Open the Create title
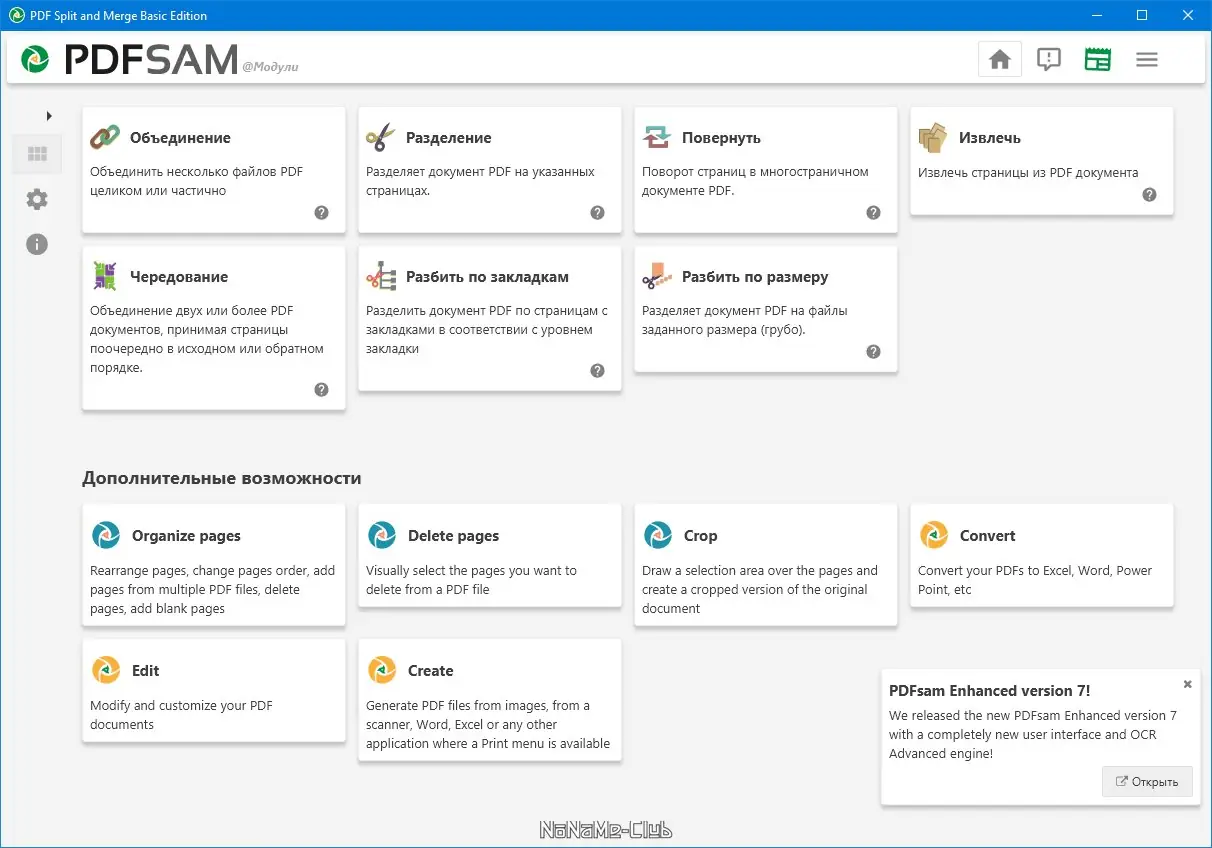1212x848 pixels. (x=430, y=671)
